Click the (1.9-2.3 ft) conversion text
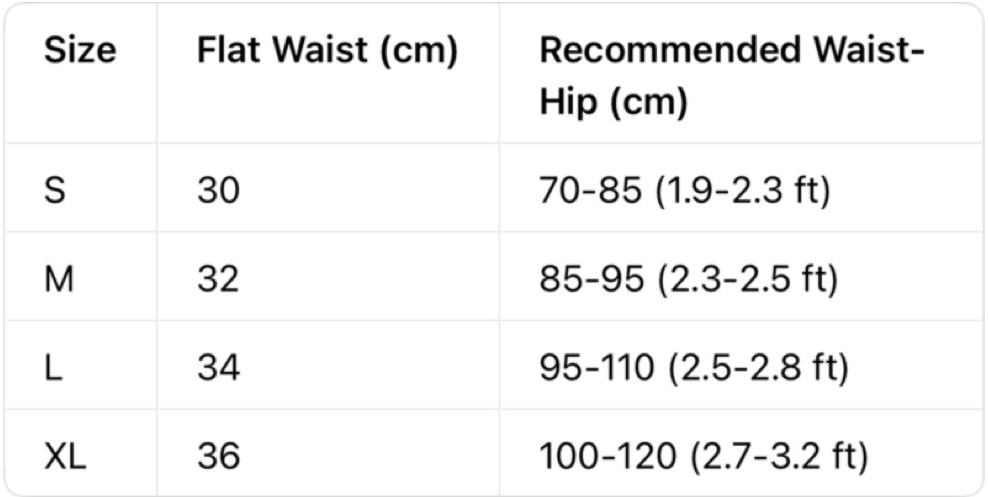This screenshot has height=497, width=988. coord(742,190)
